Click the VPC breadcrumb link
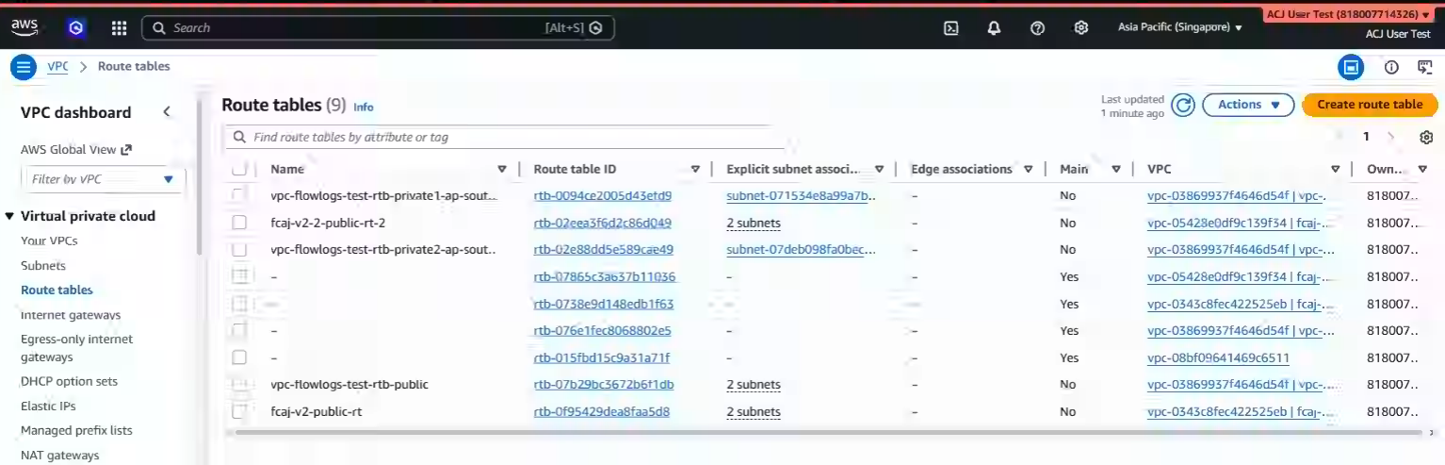Viewport: 1445px width, 465px height. click(58, 67)
